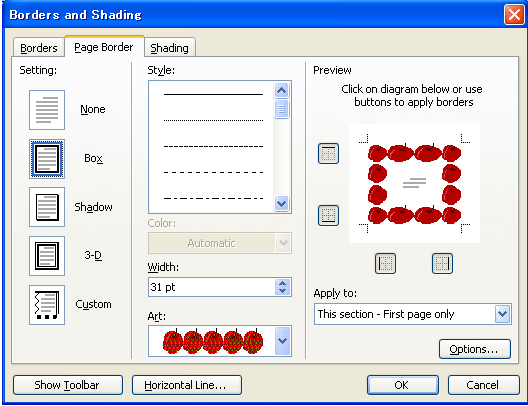
Task: Click the Horizontal Line... button
Action: pos(187,385)
